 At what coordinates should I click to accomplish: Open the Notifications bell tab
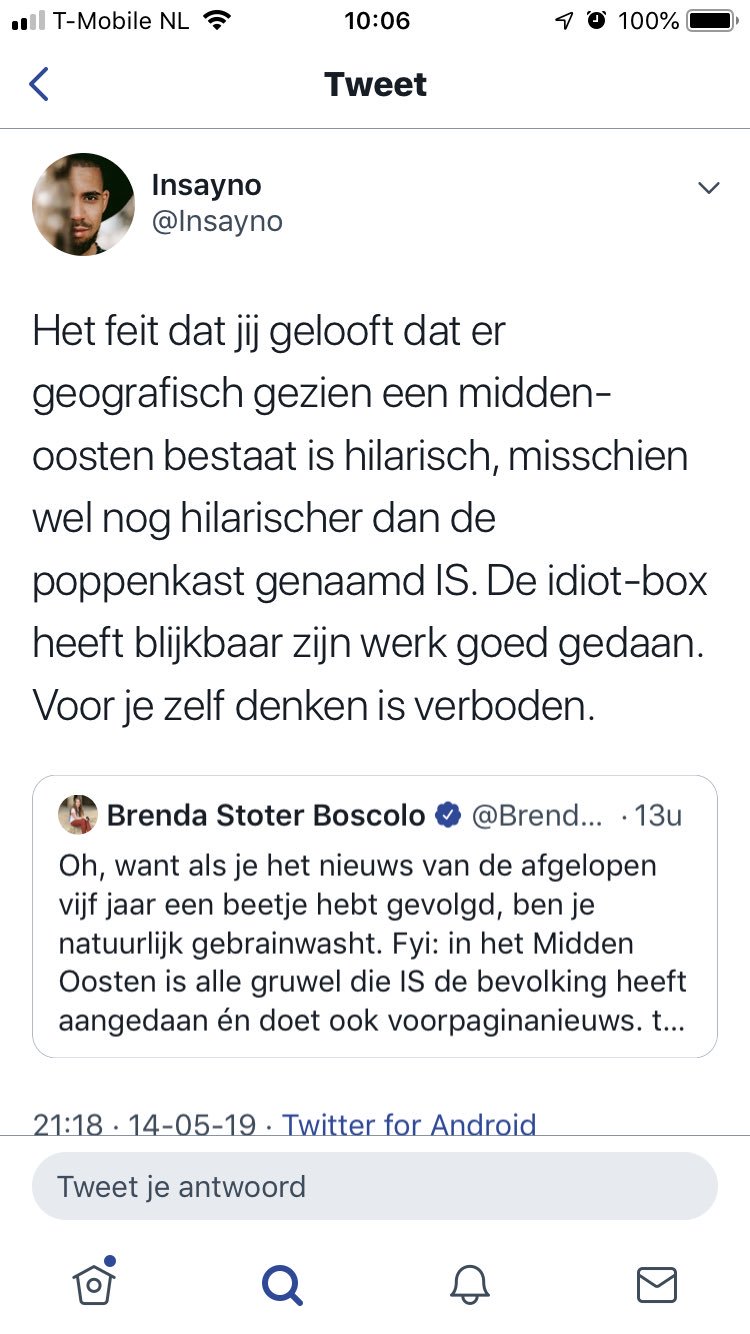pos(469,1283)
